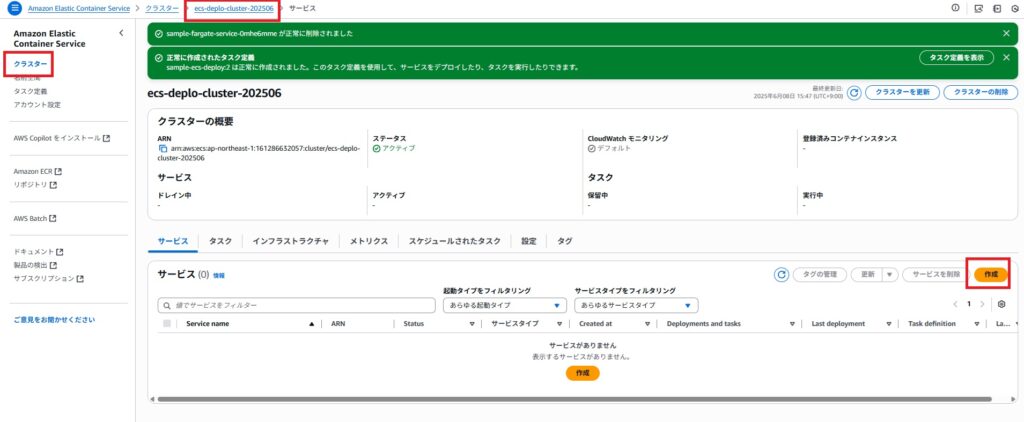Click the アクティブ status text
The width and height of the screenshot is (1024, 422).
click(398, 148)
